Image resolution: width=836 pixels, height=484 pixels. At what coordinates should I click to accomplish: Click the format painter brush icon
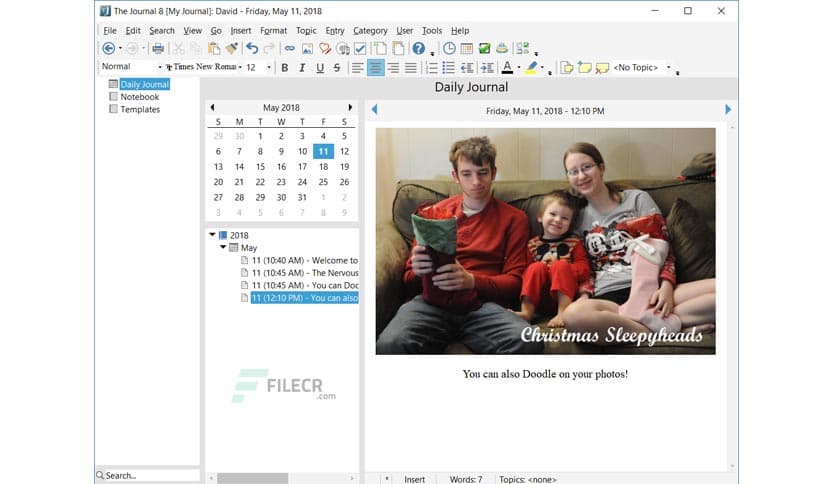(231, 49)
